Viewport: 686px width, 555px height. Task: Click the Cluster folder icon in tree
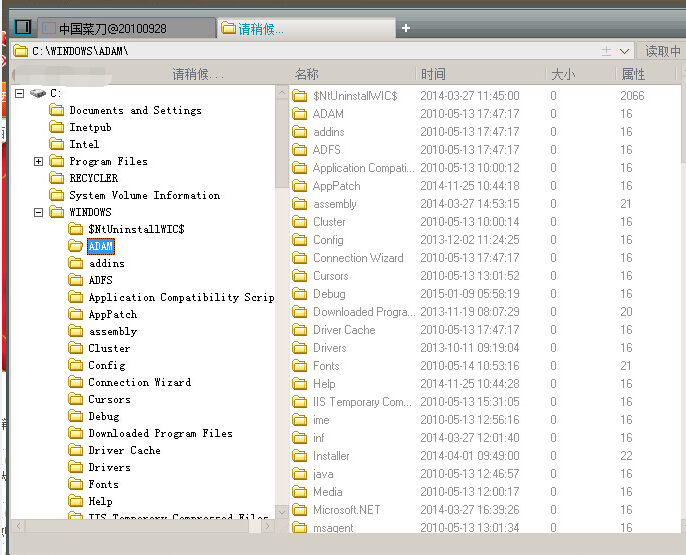coord(76,348)
